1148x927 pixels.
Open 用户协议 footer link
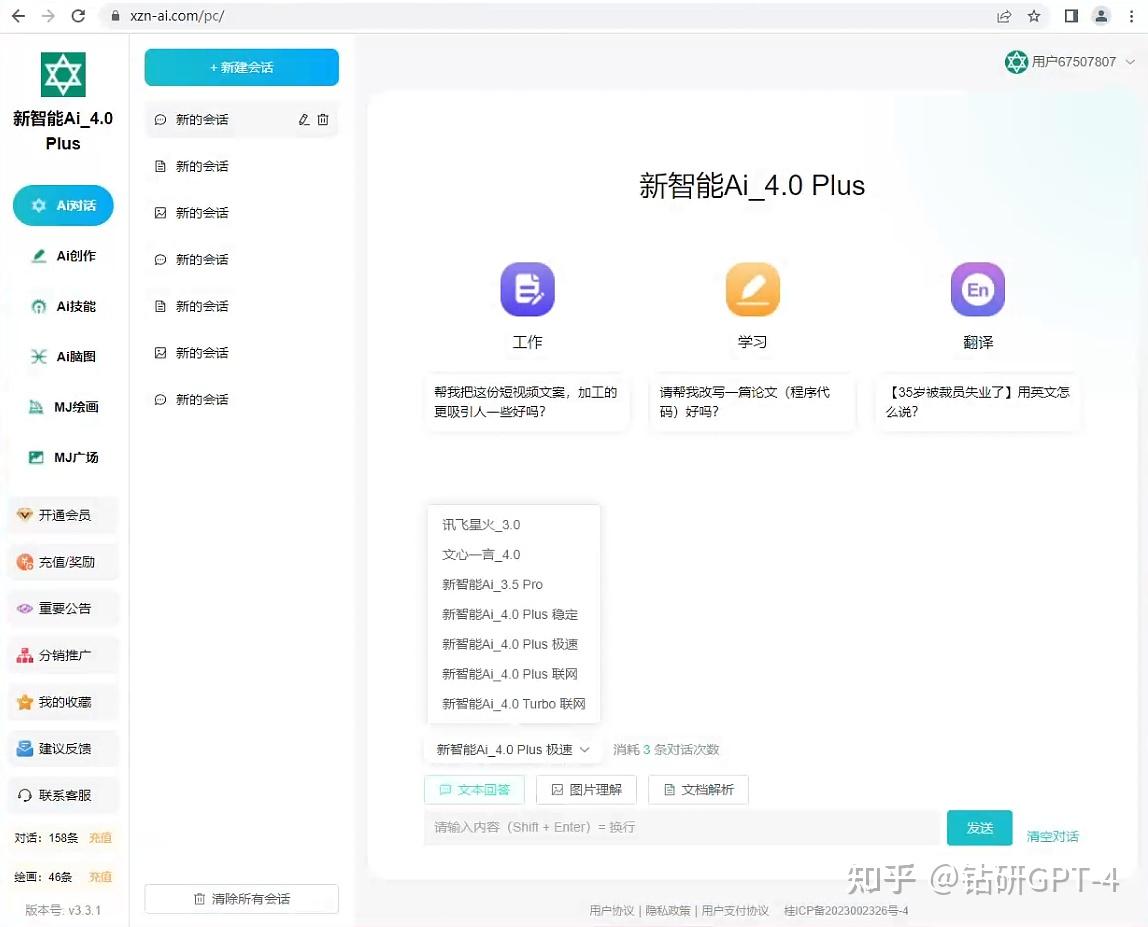pos(611,911)
